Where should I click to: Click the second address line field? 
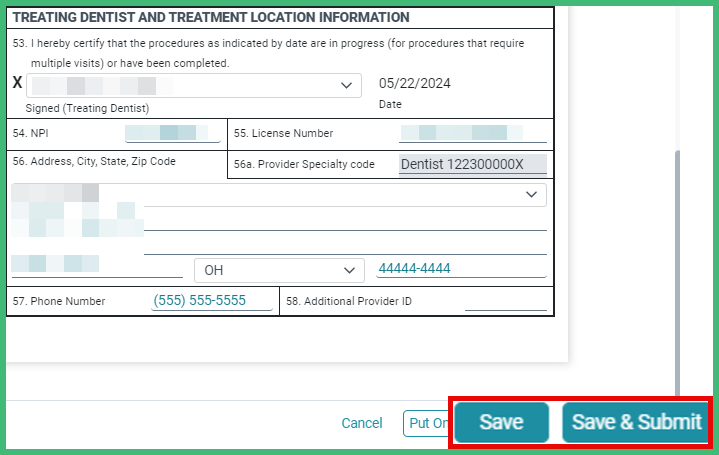click(x=345, y=220)
